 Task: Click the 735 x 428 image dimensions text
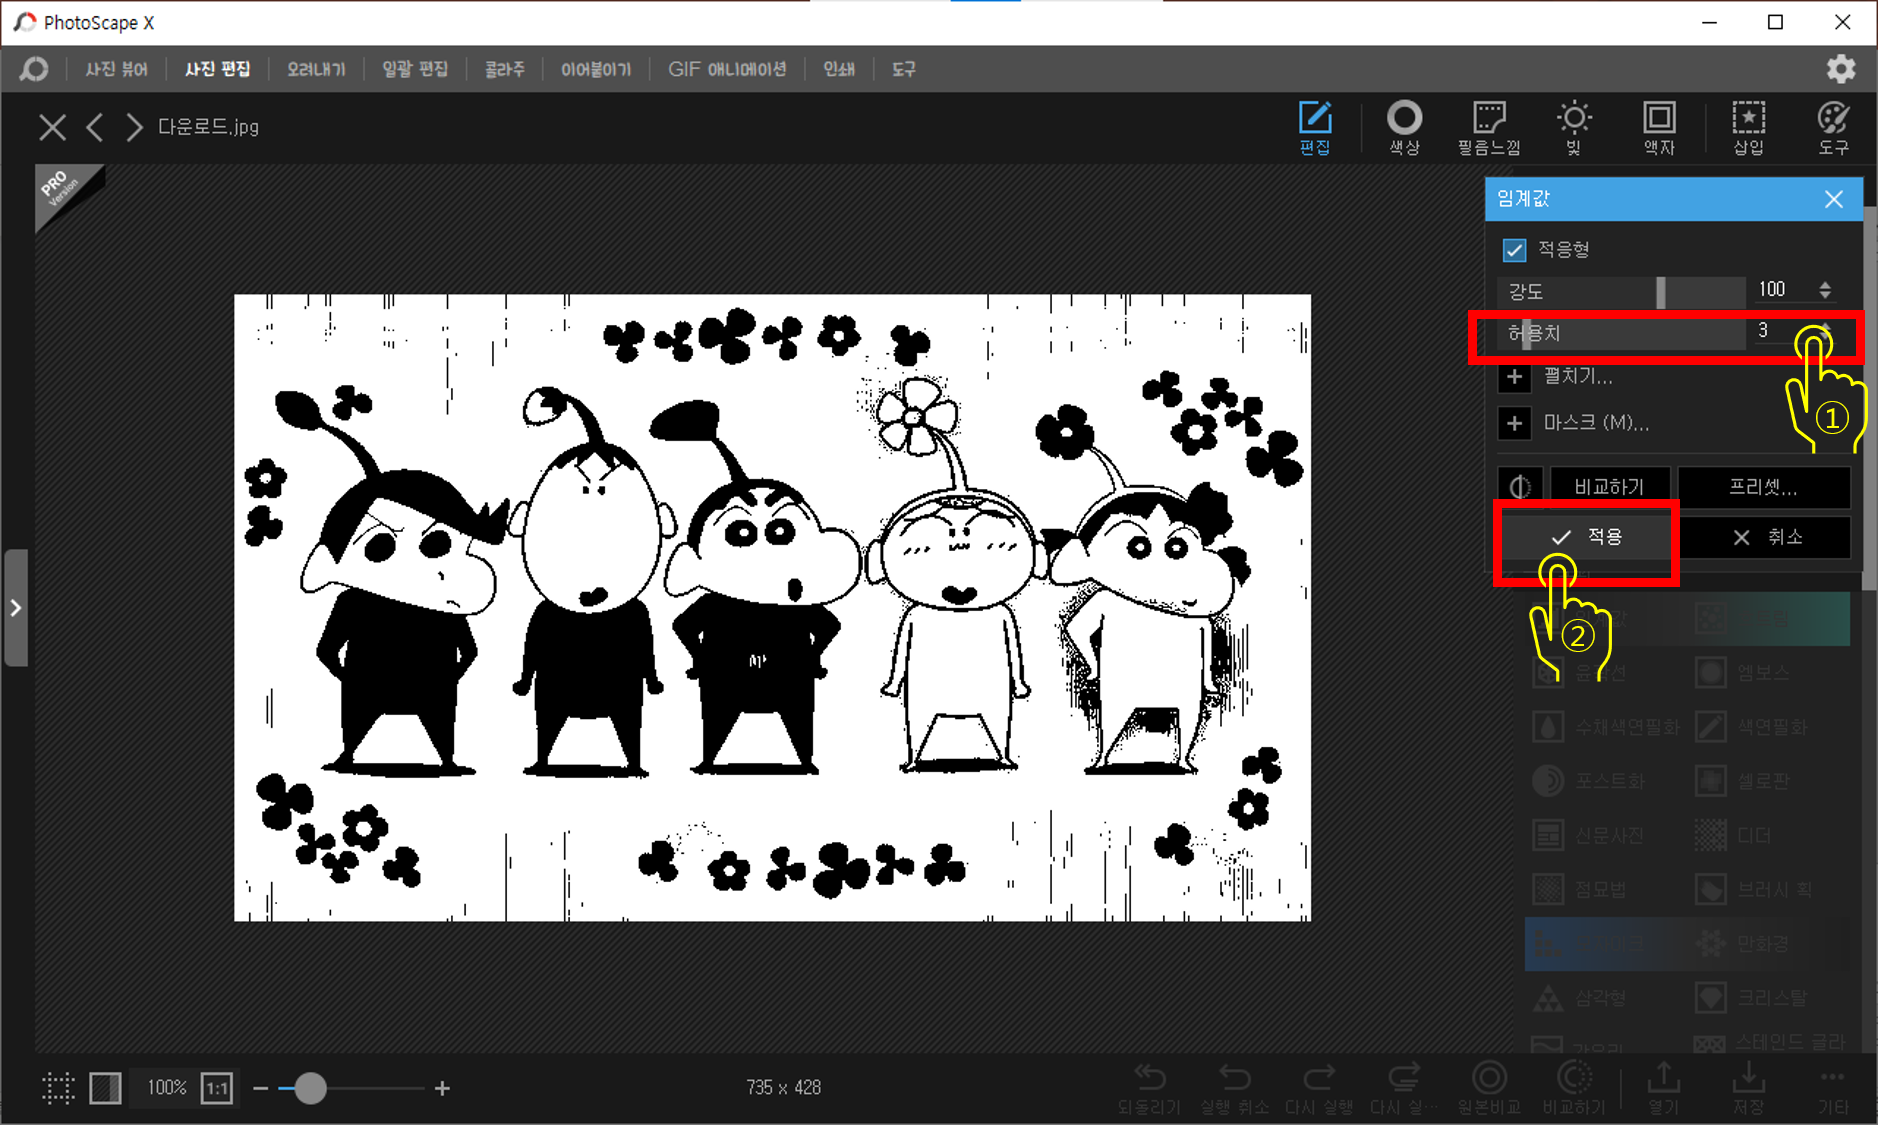click(x=783, y=1087)
